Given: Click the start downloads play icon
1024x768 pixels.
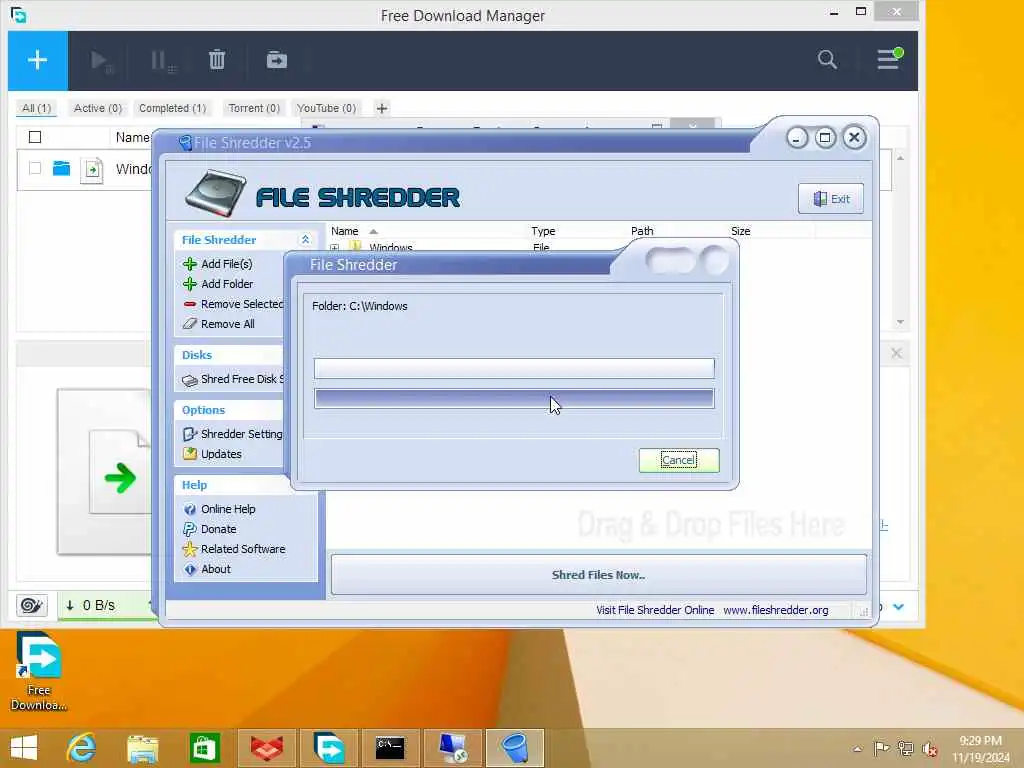Looking at the screenshot, I should point(101,61).
